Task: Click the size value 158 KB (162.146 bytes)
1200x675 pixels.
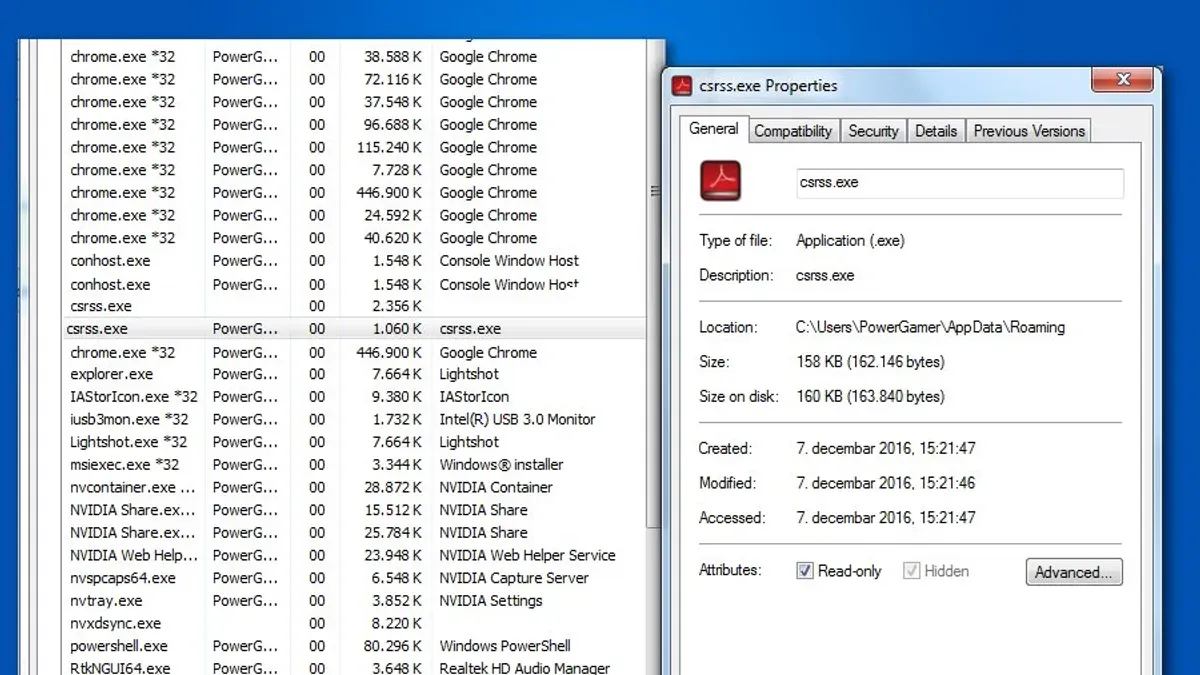Action: click(870, 362)
